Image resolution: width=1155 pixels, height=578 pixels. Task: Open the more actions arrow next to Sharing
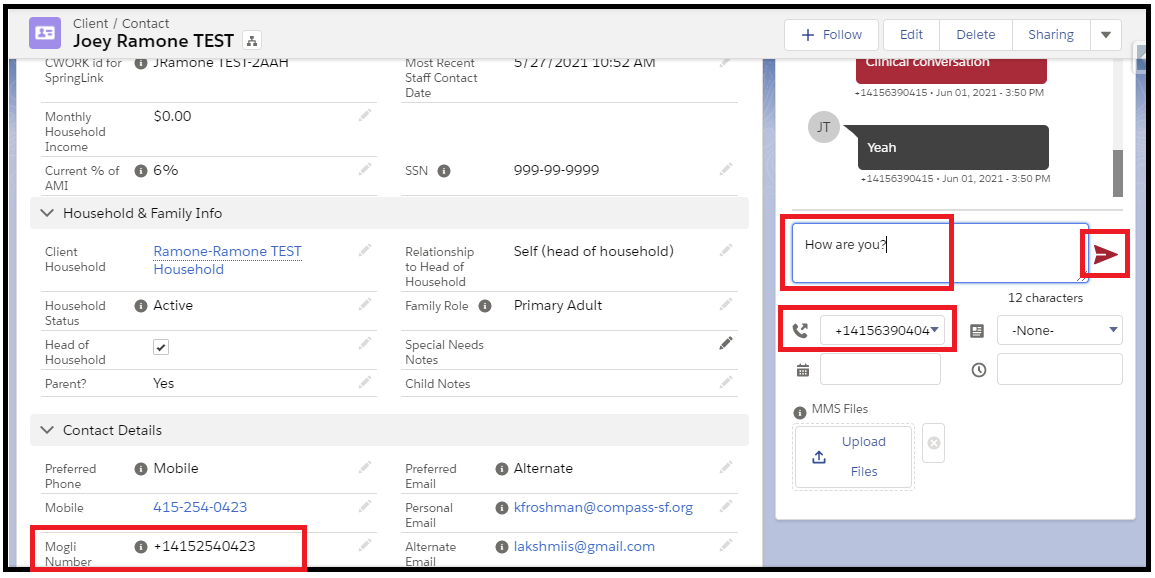coord(1106,35)
